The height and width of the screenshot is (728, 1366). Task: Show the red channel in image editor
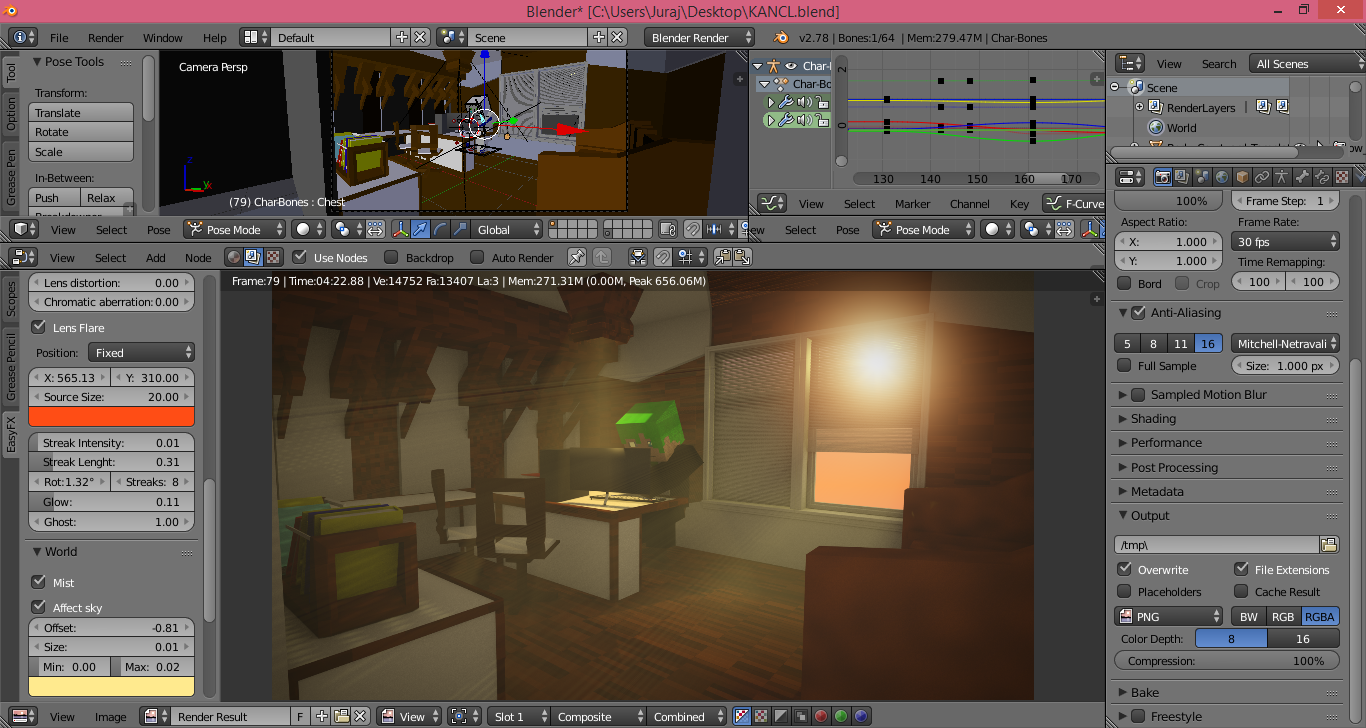(821, 716)
